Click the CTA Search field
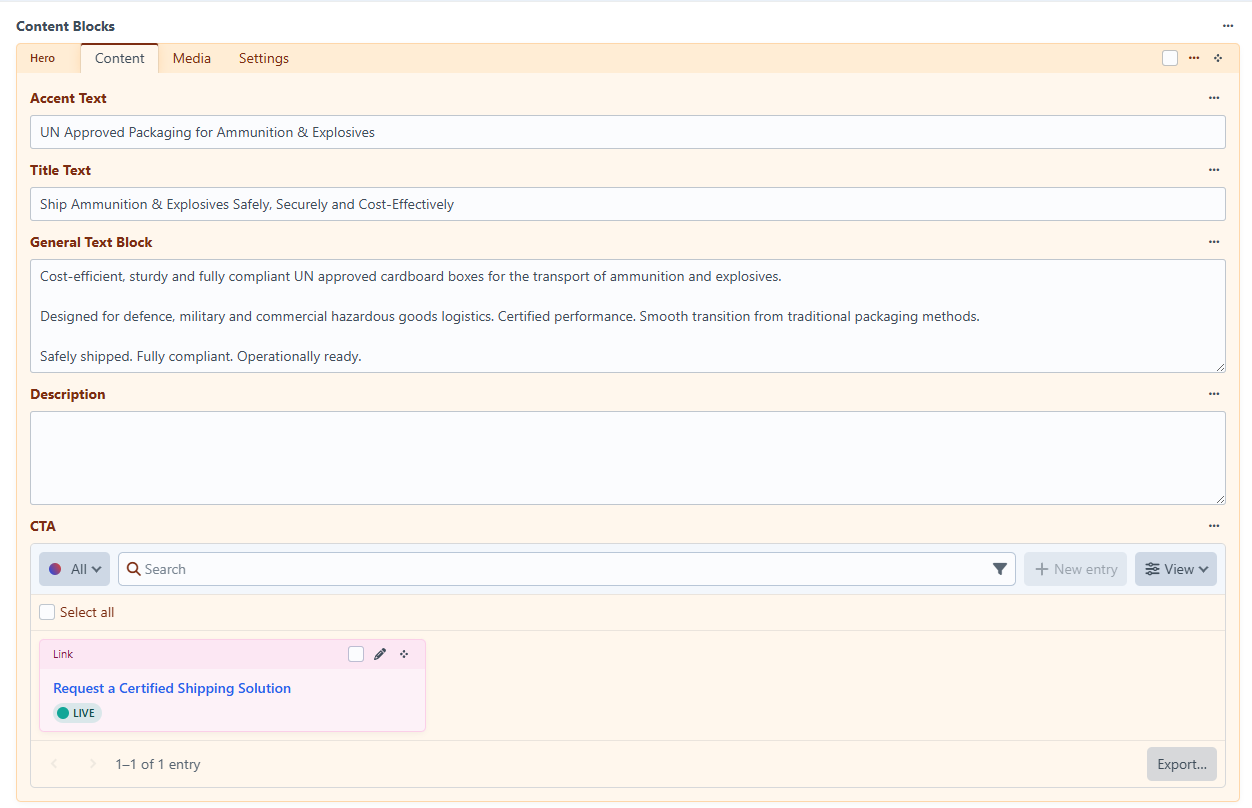 (567, 569)
